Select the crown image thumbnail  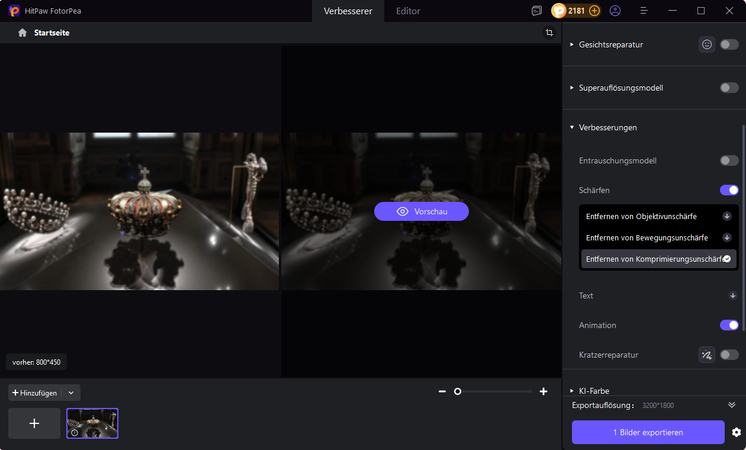(x=92, y=423)
